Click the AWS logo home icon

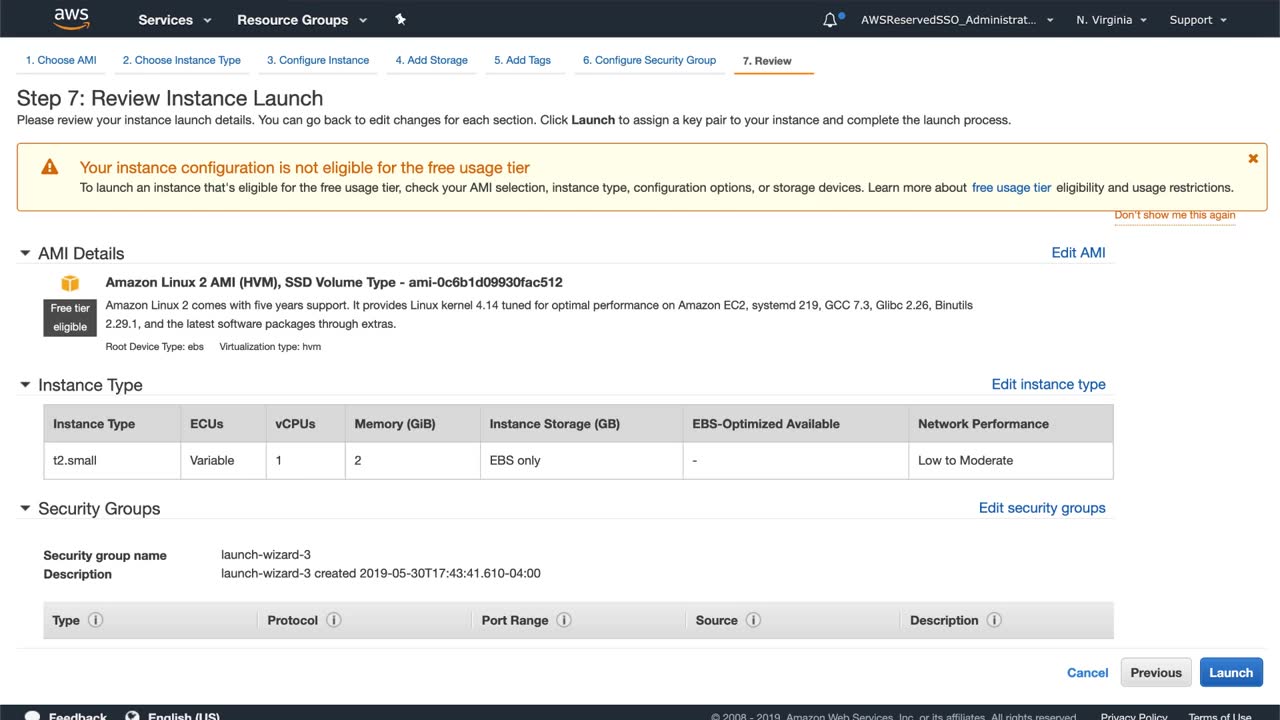click(x=72, y=18)
